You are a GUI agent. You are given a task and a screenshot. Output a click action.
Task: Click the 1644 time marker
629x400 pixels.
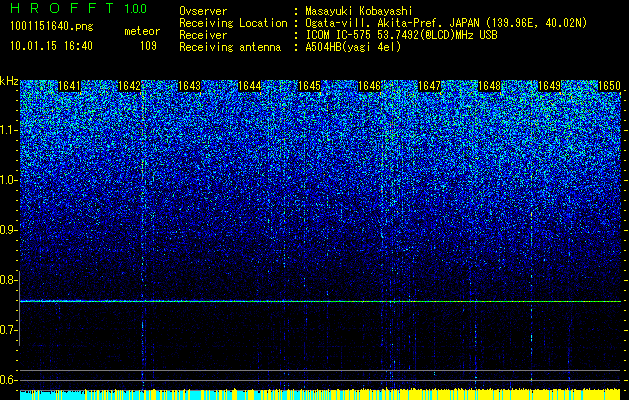pyautogui.click(x=250, y=86)
